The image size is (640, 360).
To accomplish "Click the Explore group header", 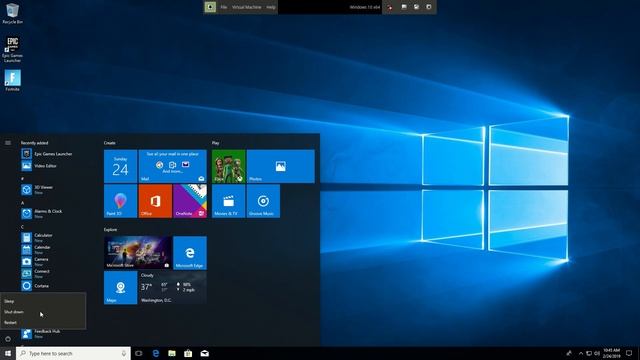I will [x=110, y=229].
